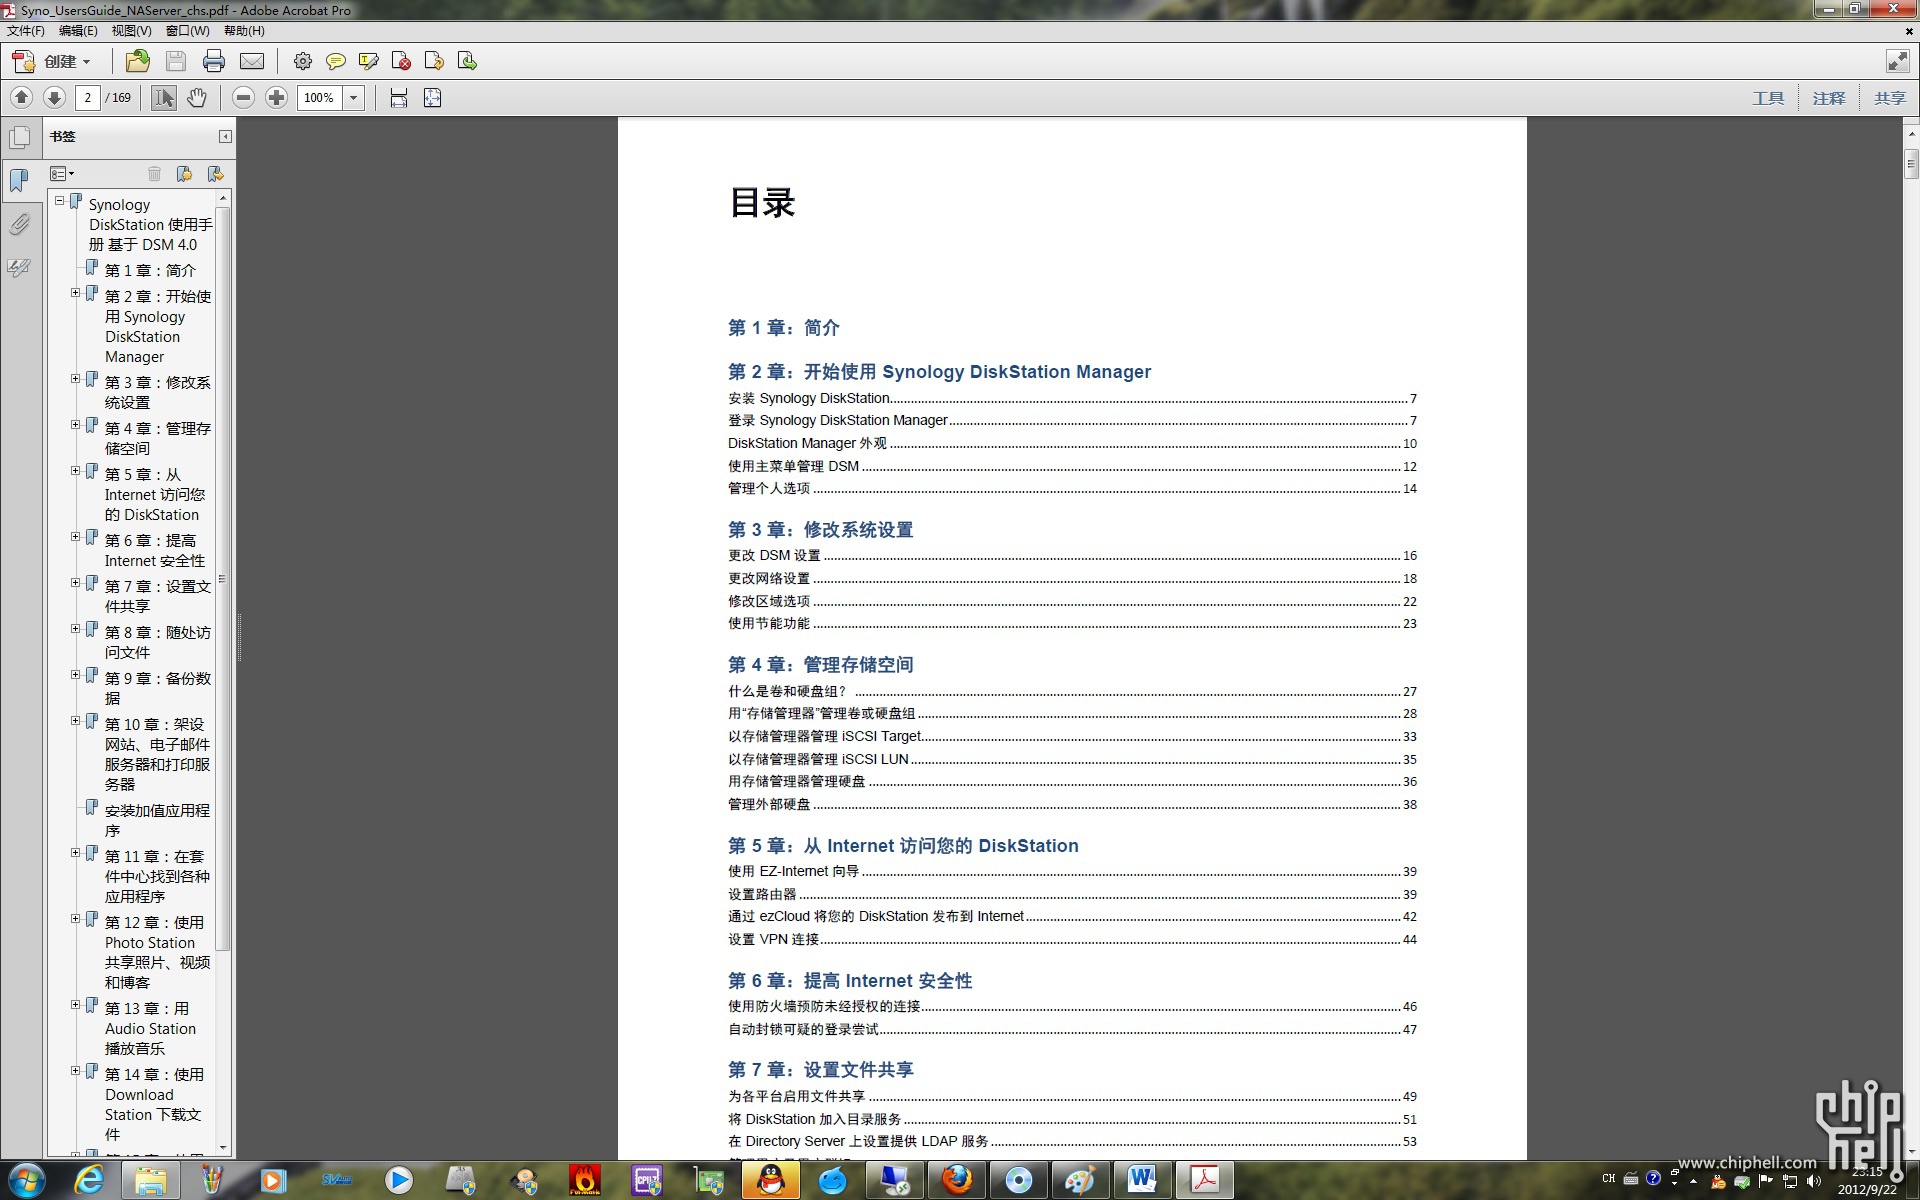Image resolution: width=1920 pixels, height=1200 pixels.
Task: Open the 窗口(W) menu
Action: pos(187,31)
